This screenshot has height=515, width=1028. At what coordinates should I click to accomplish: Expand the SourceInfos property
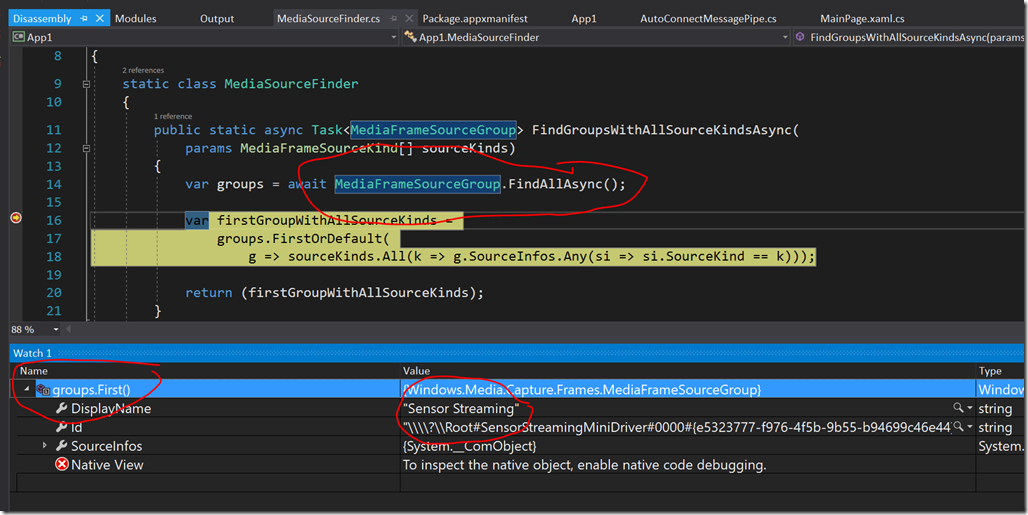pos(45,446)
